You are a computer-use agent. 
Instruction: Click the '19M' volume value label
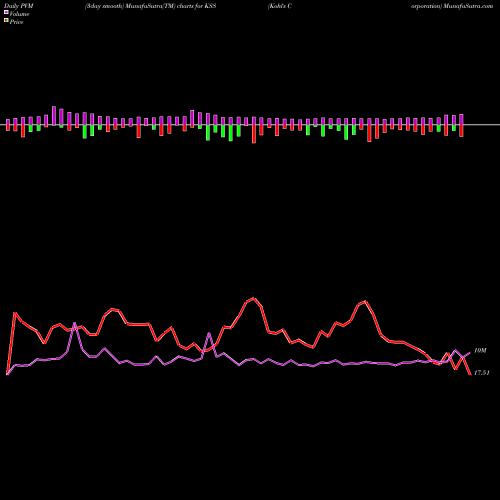point(480,351)
